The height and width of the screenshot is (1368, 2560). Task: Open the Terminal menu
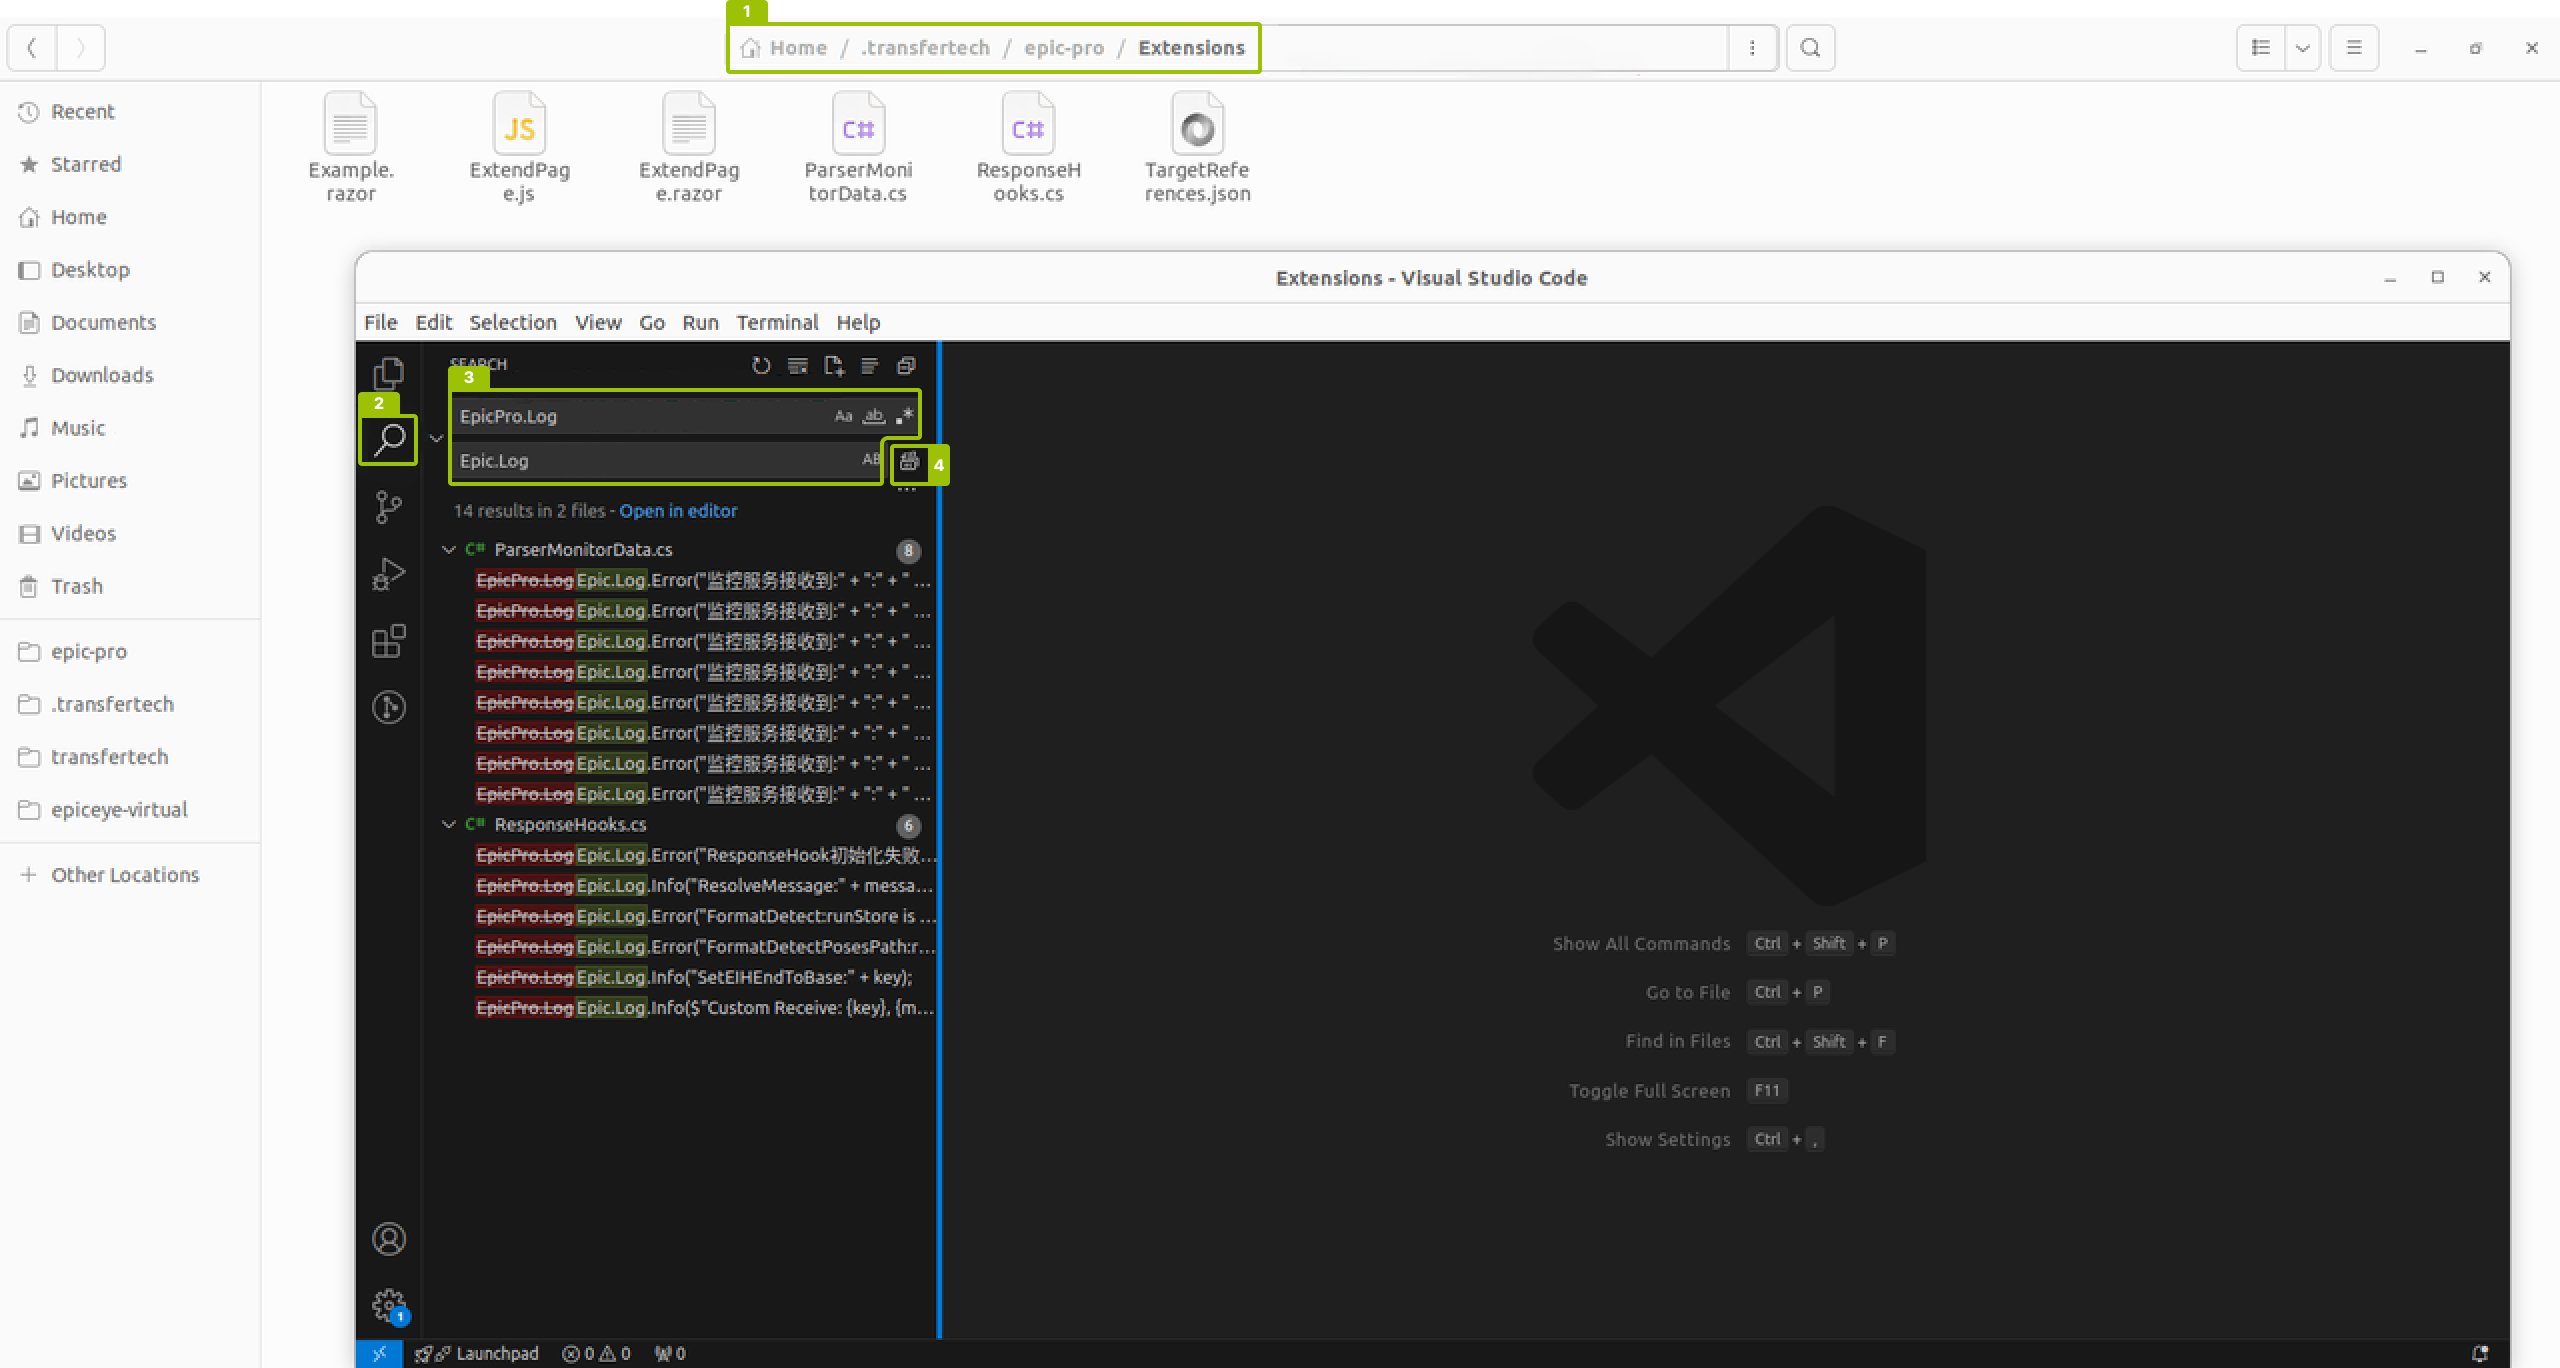pos(777,322)
